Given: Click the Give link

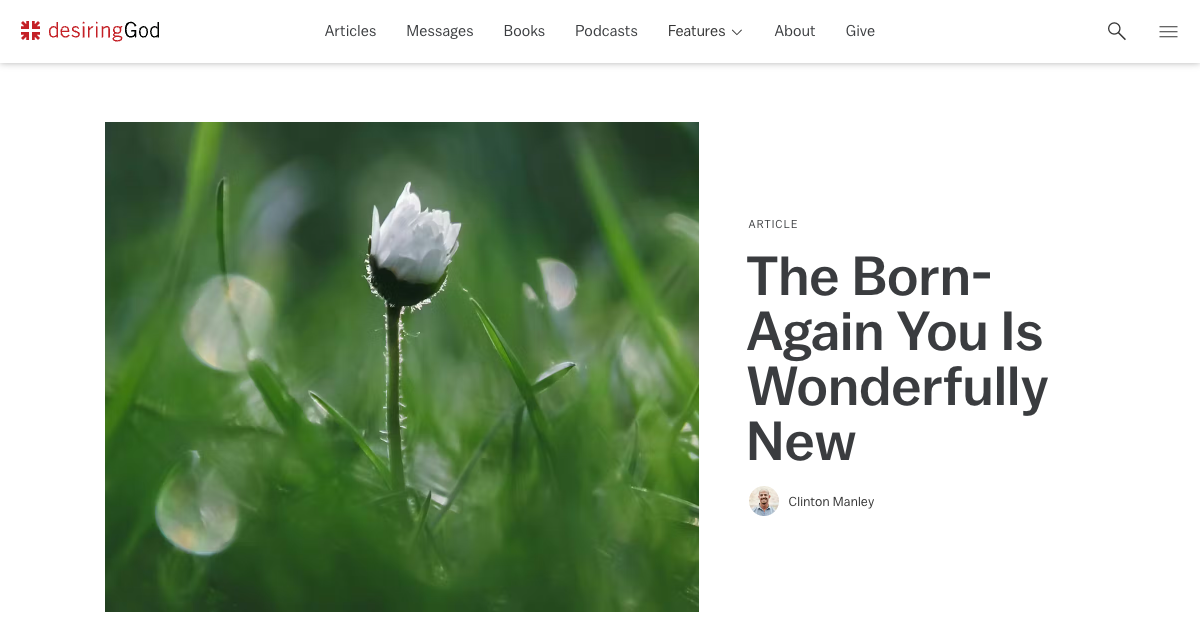Looking at the screenshot, I should [860, 31].
